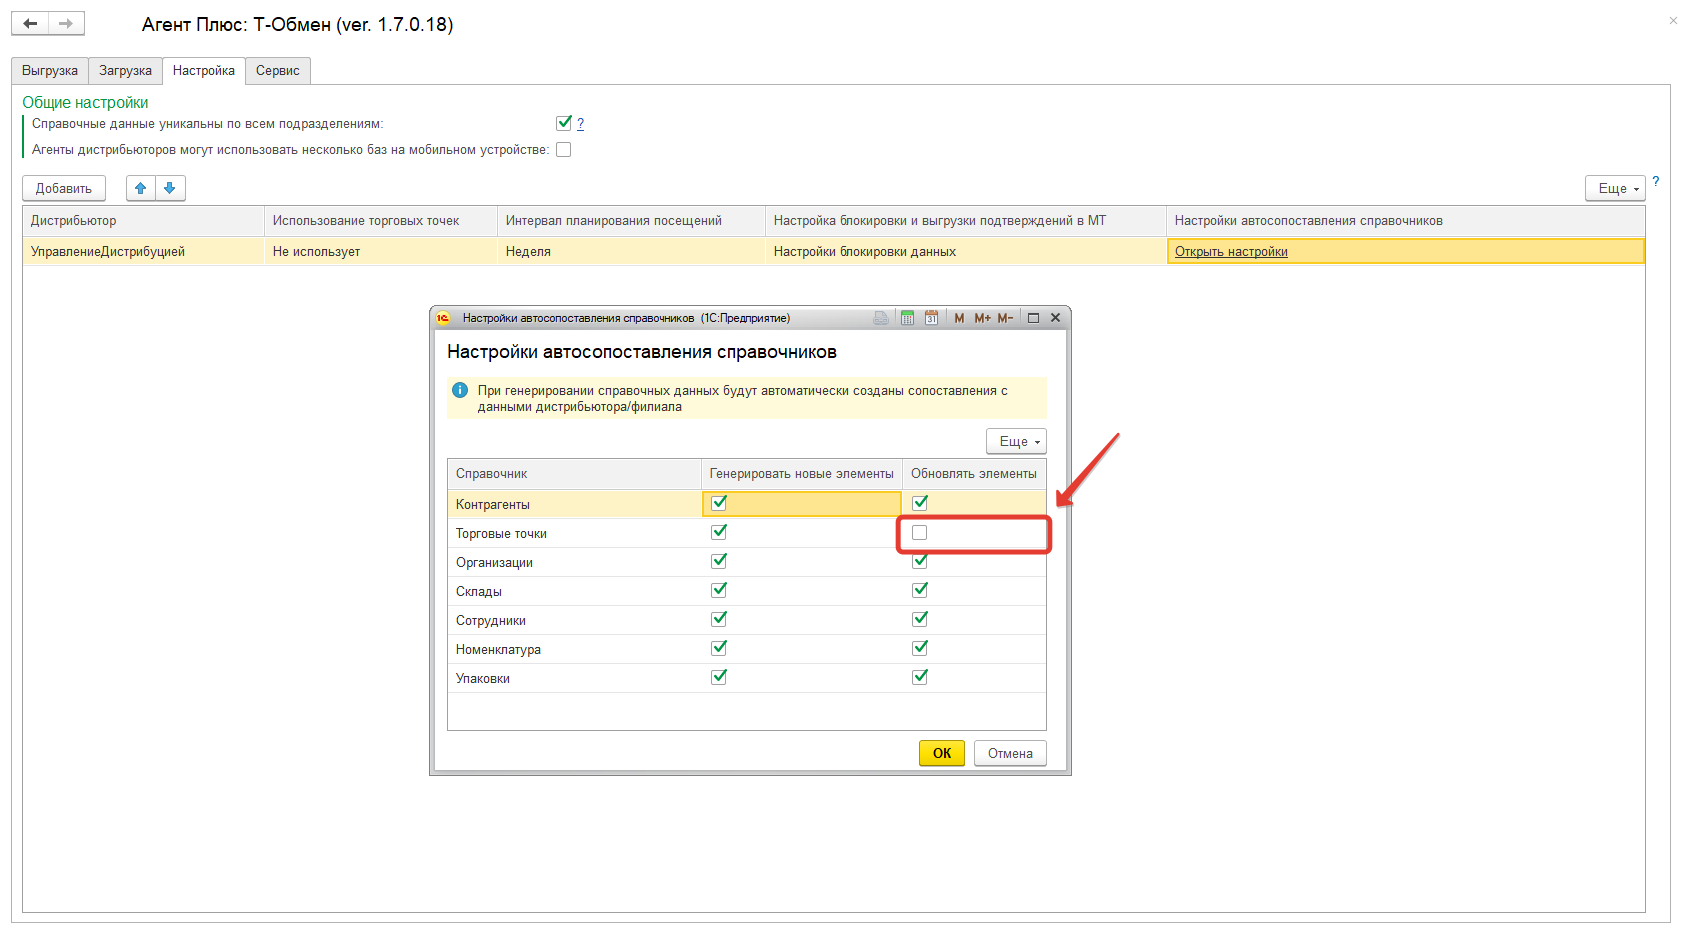Sort by the Дистрибьютор column header
Image resolution: width=1686 pixels, height=925 pixels.
click(x=144, y=221)
